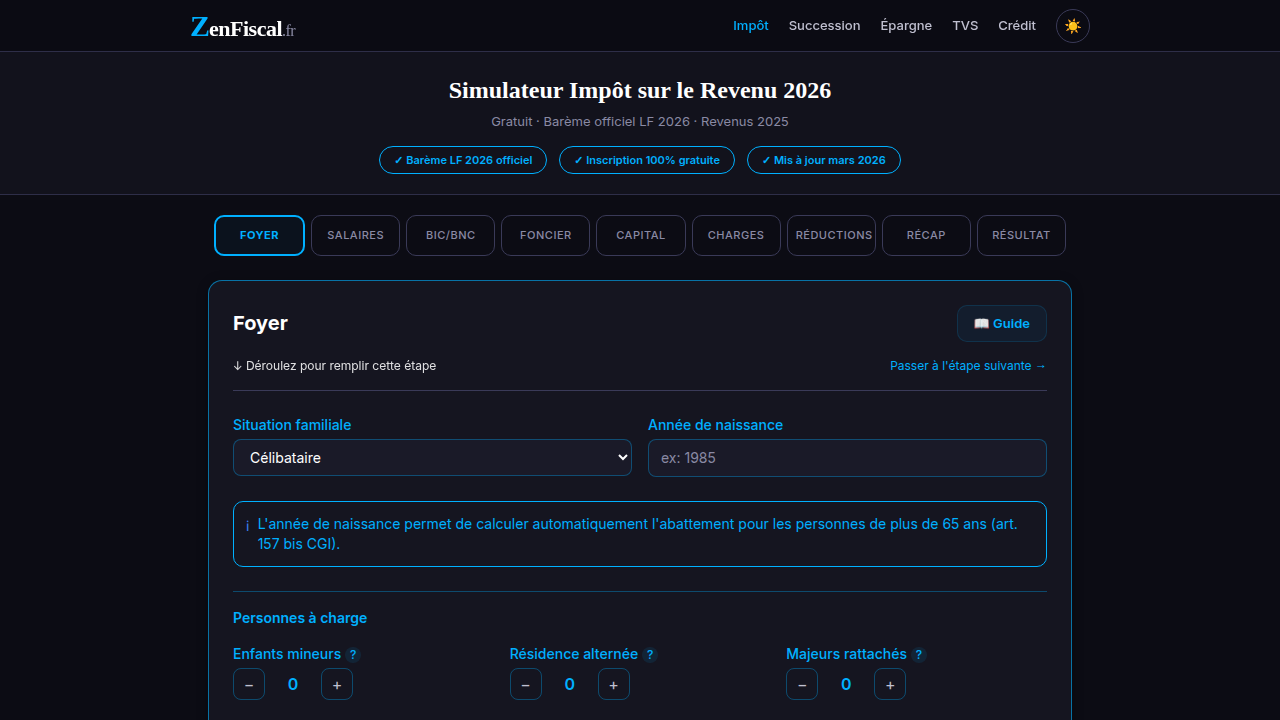Switch to the RÉSULTAT step tab
The width and height of the screenshot is (1280, 720).
(1021, 236)
